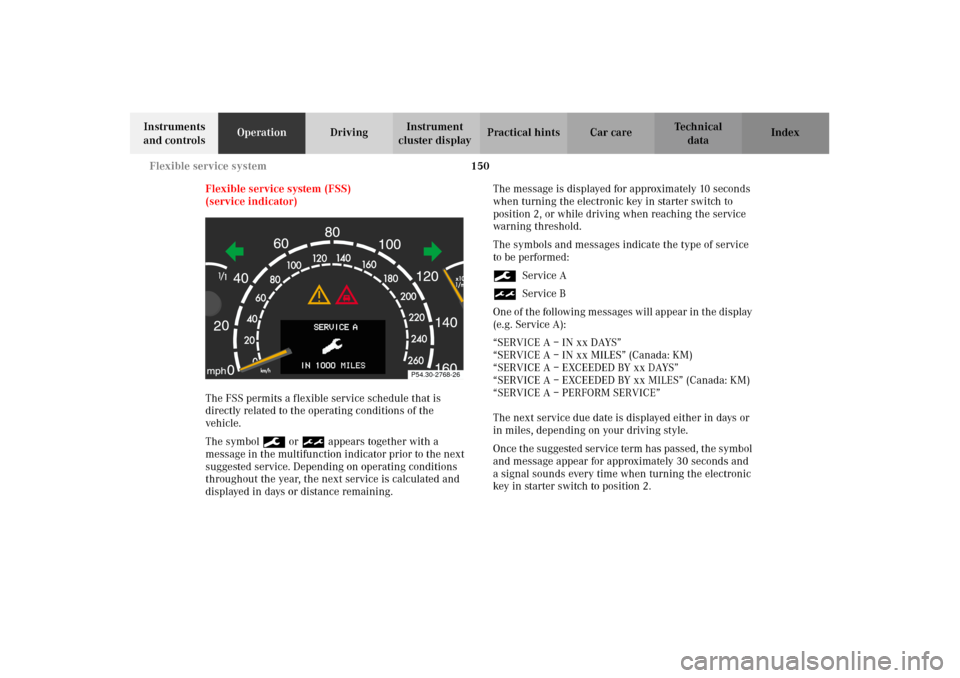Open the Car care tab
Viewport: 960px width, 678px height.
point(610,133)
